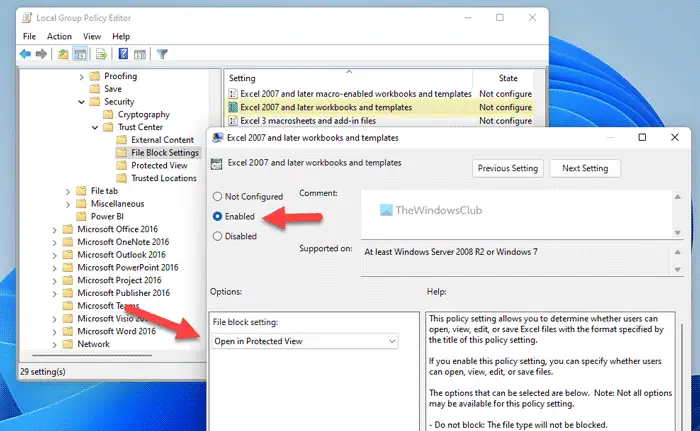Click the console tree horizontal scrollbar

tap(92, 356)
